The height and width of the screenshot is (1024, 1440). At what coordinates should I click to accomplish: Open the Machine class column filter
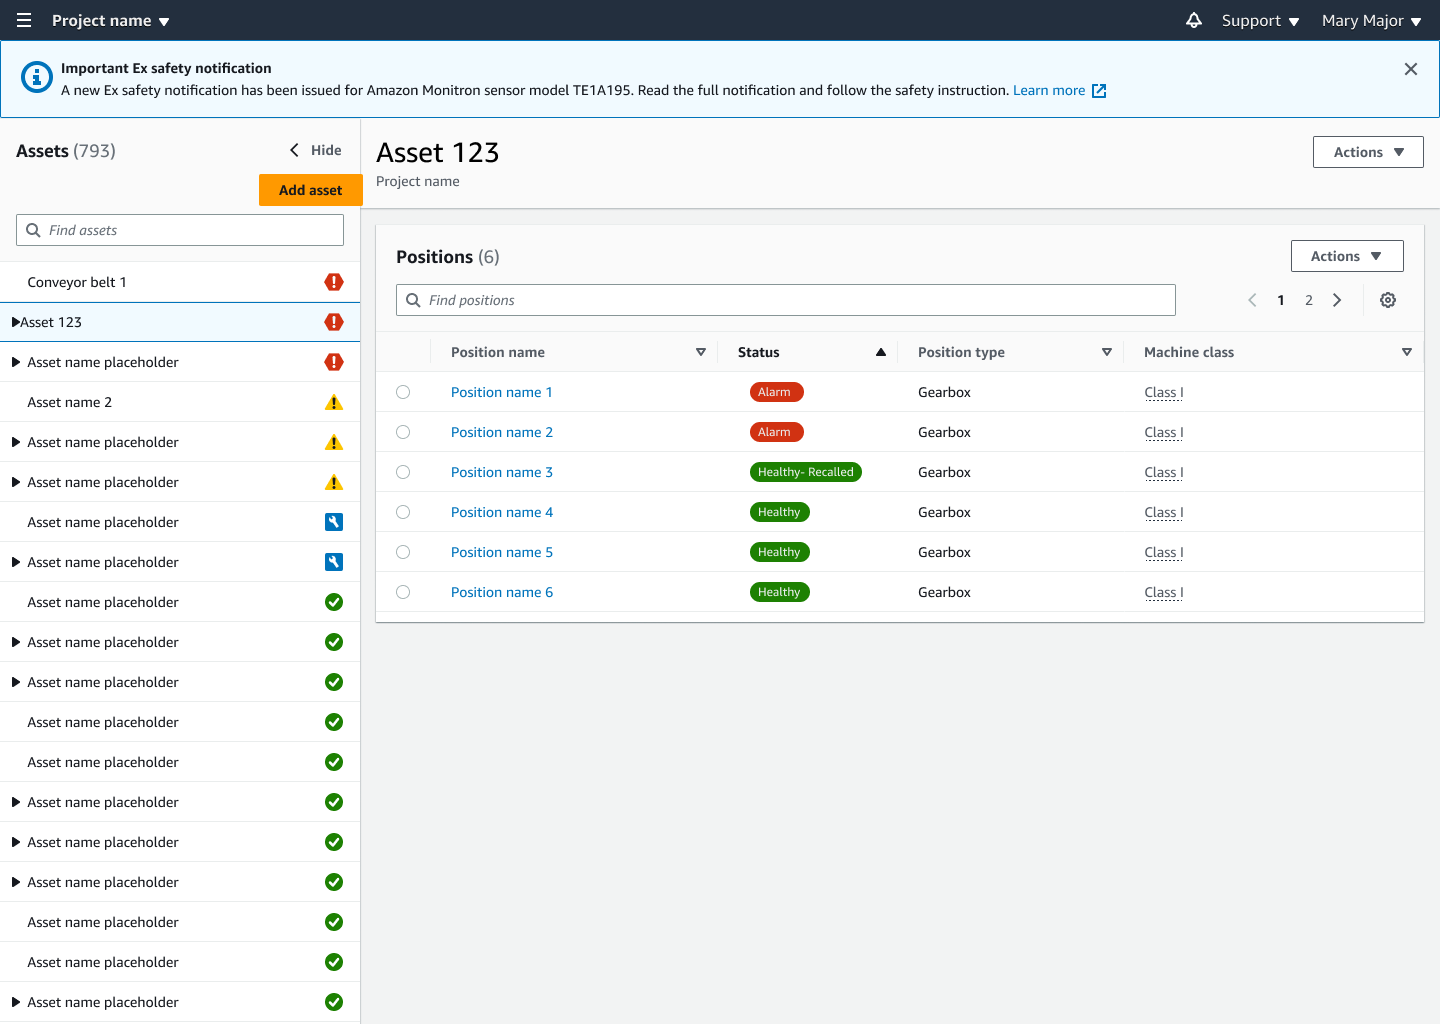click(1407, 352)
